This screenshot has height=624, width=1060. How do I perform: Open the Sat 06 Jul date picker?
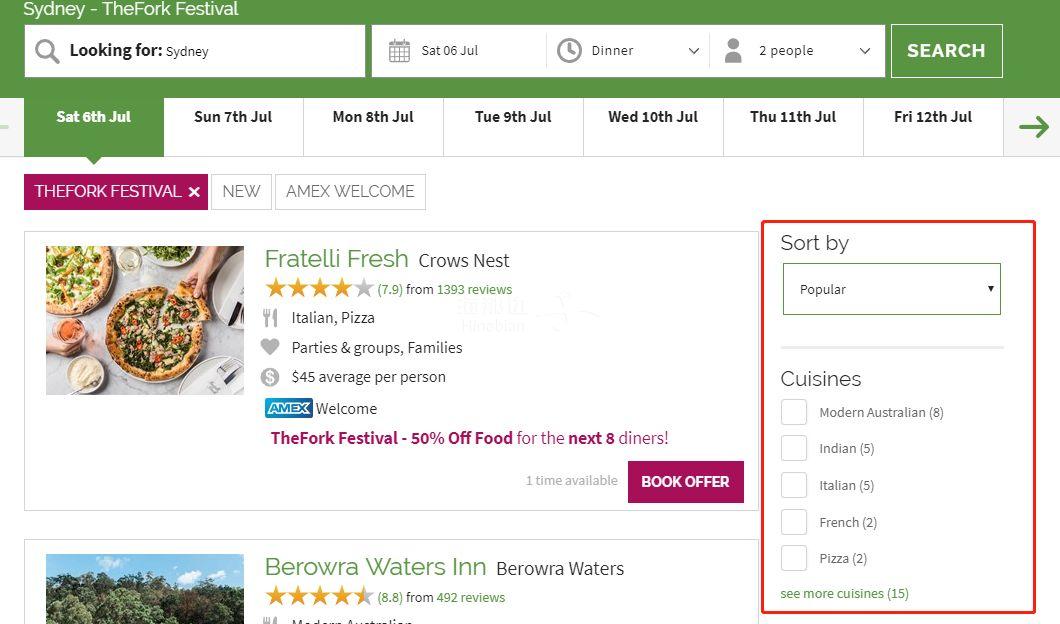point(458,51)
